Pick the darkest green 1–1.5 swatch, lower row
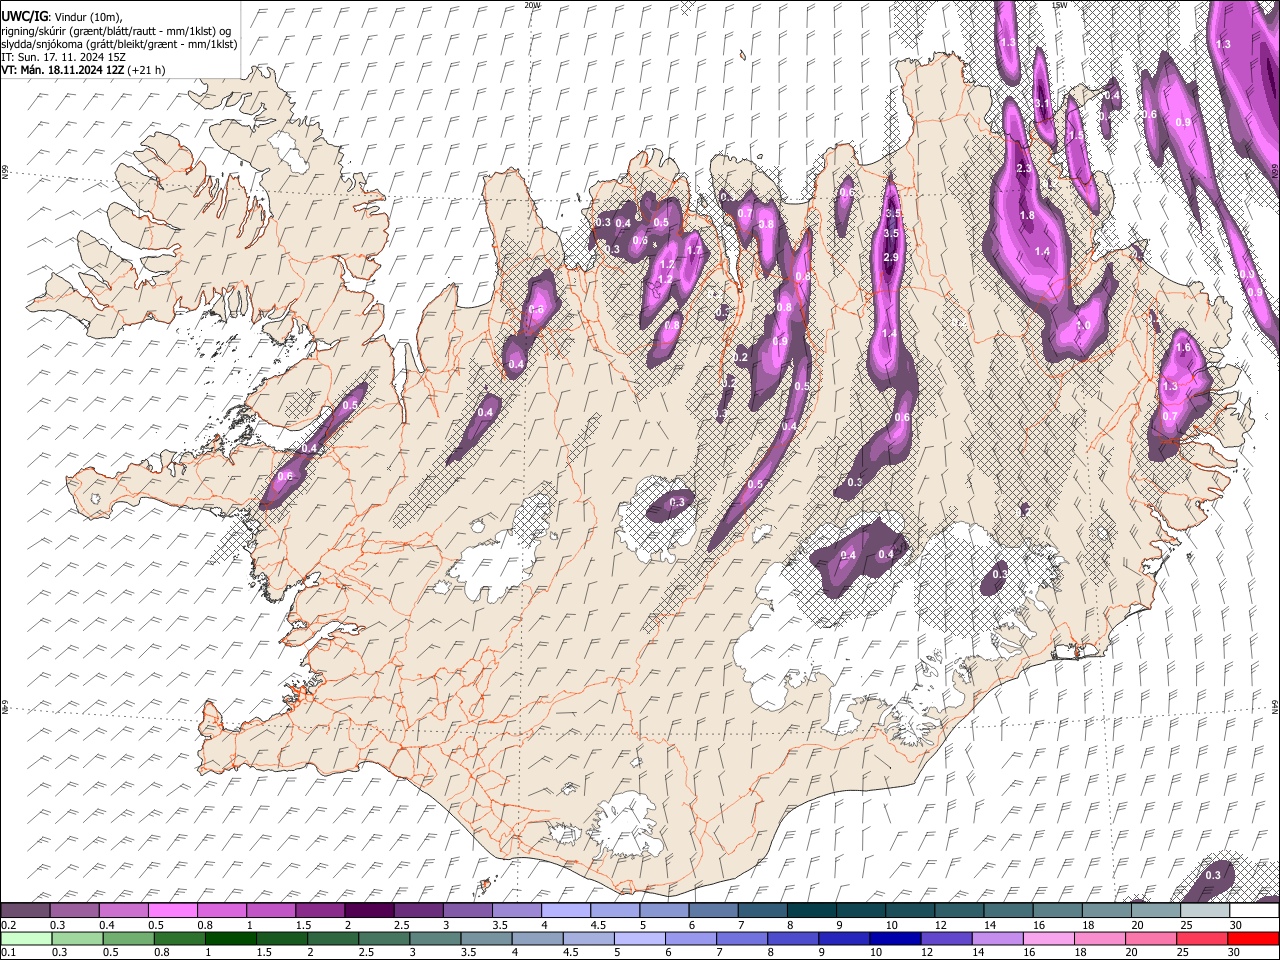 231,938
